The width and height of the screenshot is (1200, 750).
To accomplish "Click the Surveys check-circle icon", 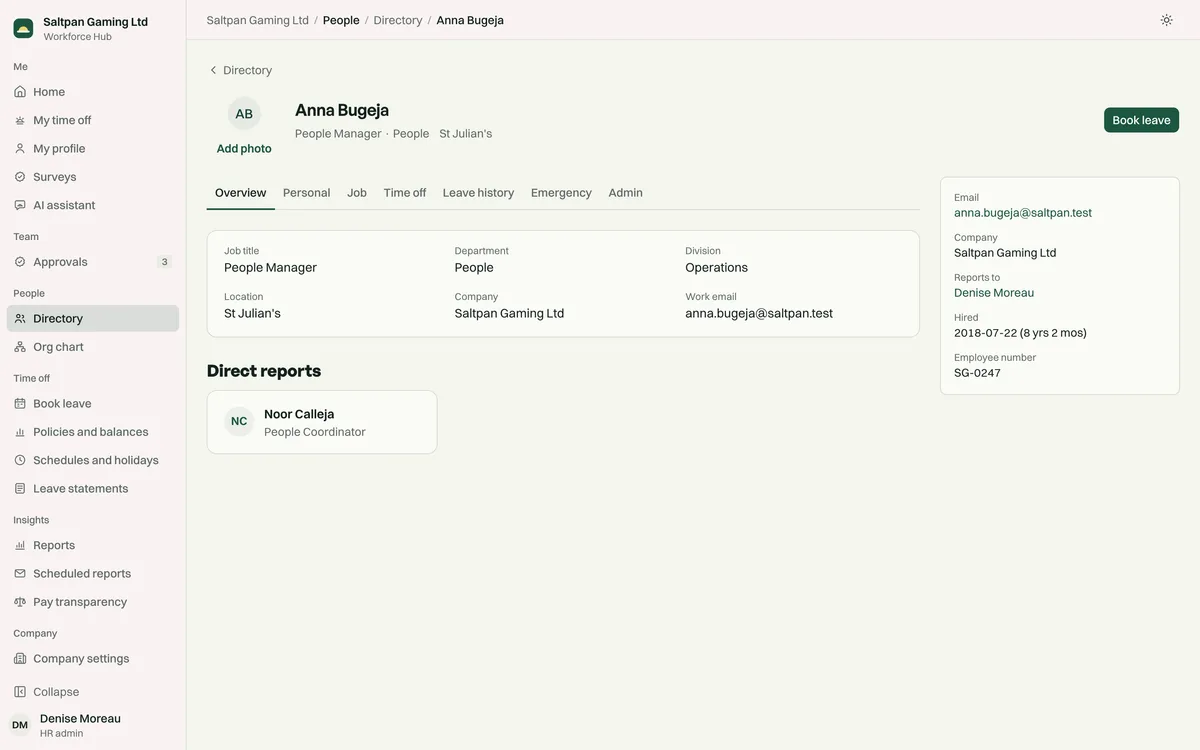I will pos(20,177).
